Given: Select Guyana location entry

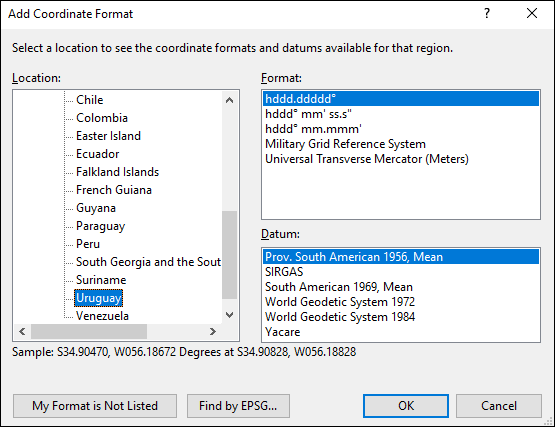Looking at the screenshot, I should [96, 208].
